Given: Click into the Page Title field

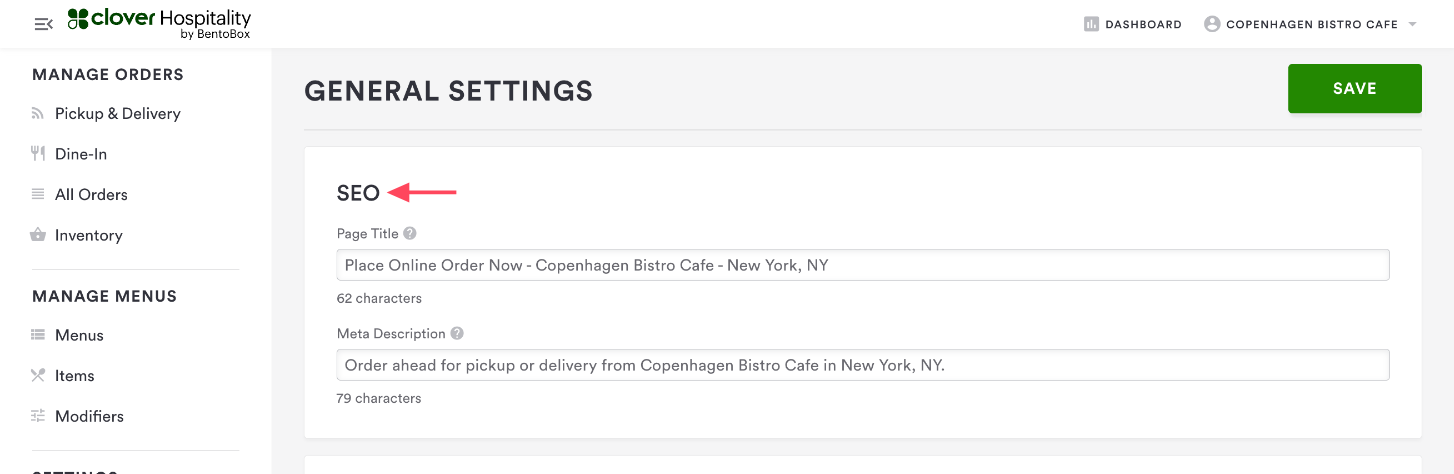Looking at the screenshot, I should tap(862, 265).
